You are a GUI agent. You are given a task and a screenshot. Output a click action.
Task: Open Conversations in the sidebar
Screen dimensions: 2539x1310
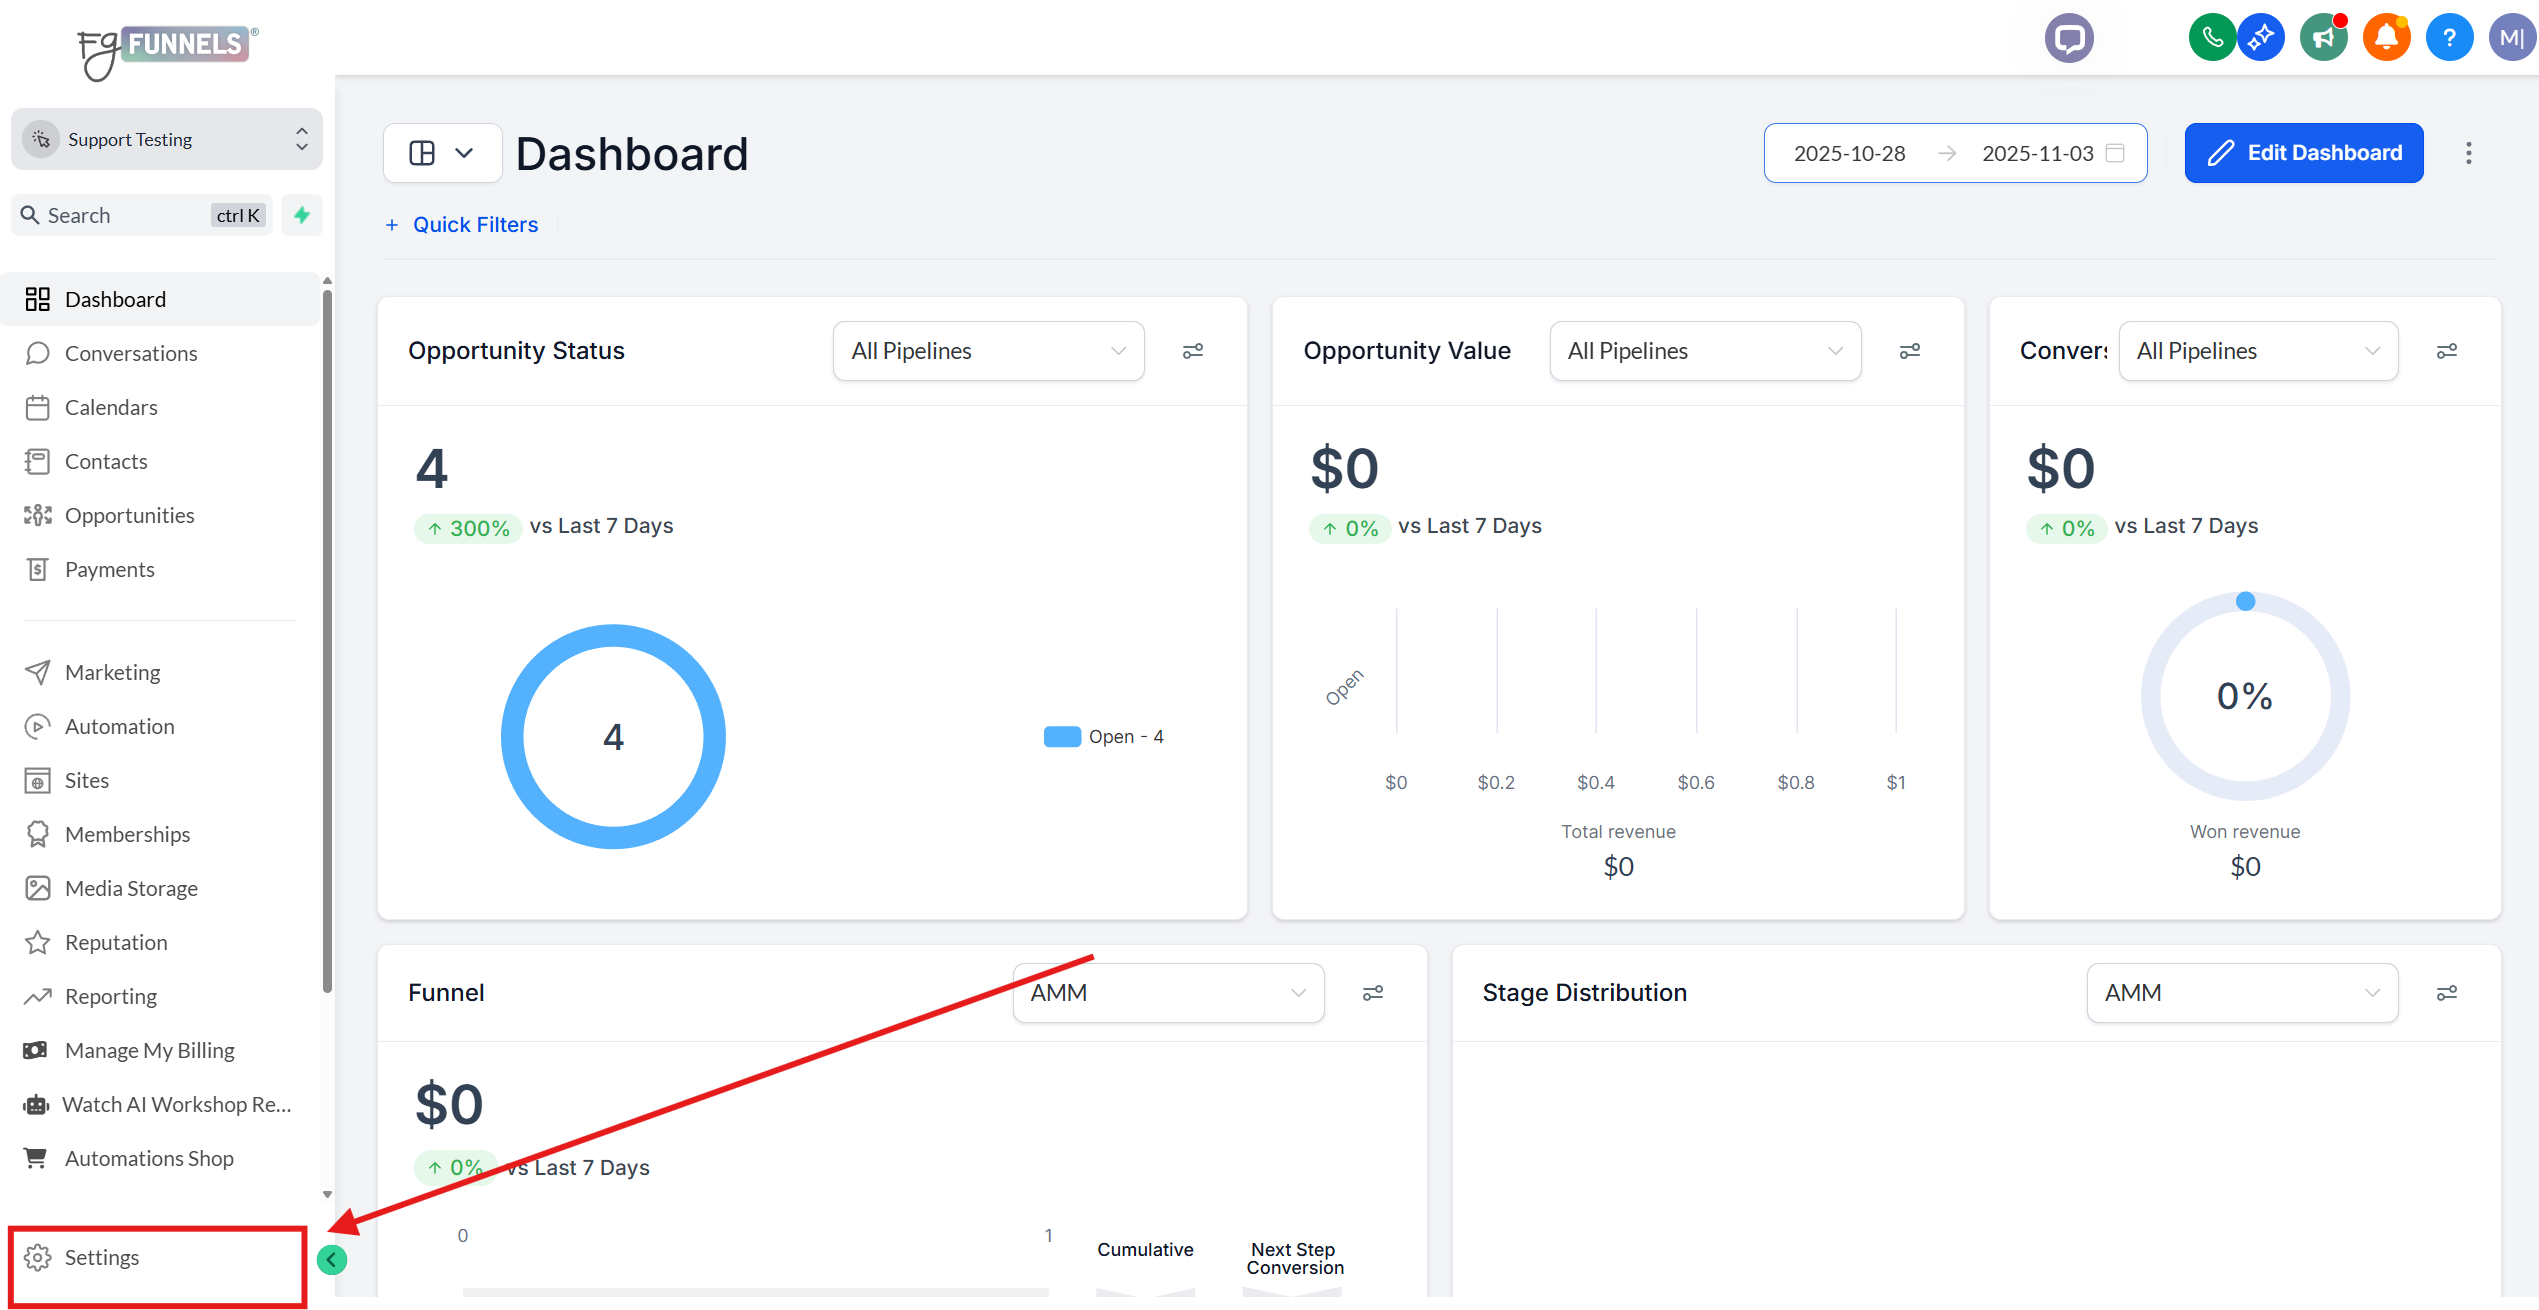(131, 353)
